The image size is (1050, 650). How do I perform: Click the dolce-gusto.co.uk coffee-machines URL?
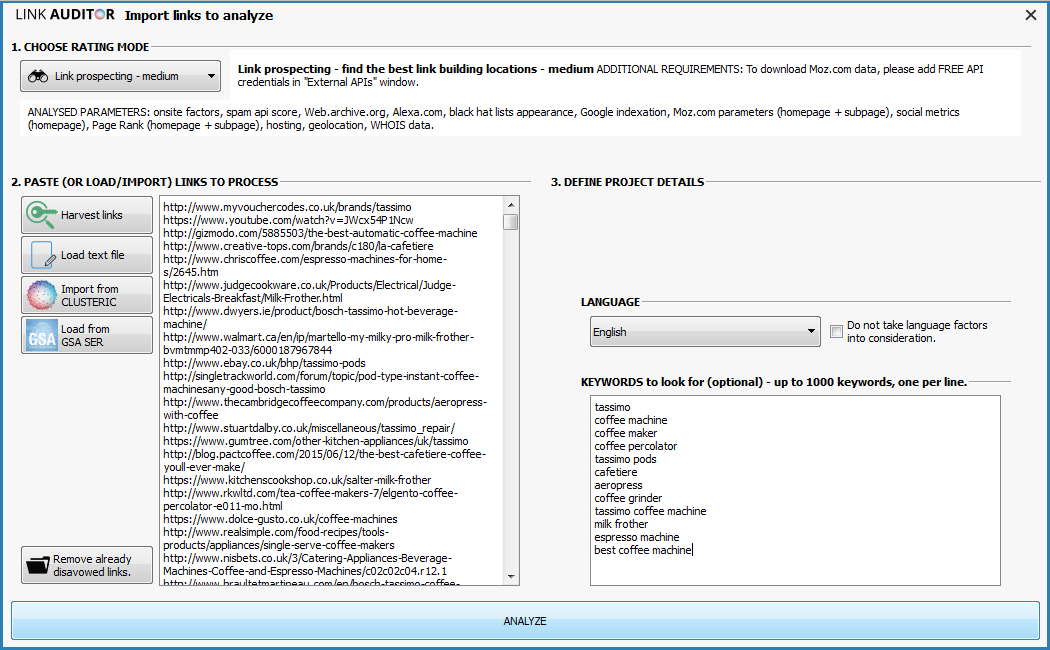coord(280,519)
